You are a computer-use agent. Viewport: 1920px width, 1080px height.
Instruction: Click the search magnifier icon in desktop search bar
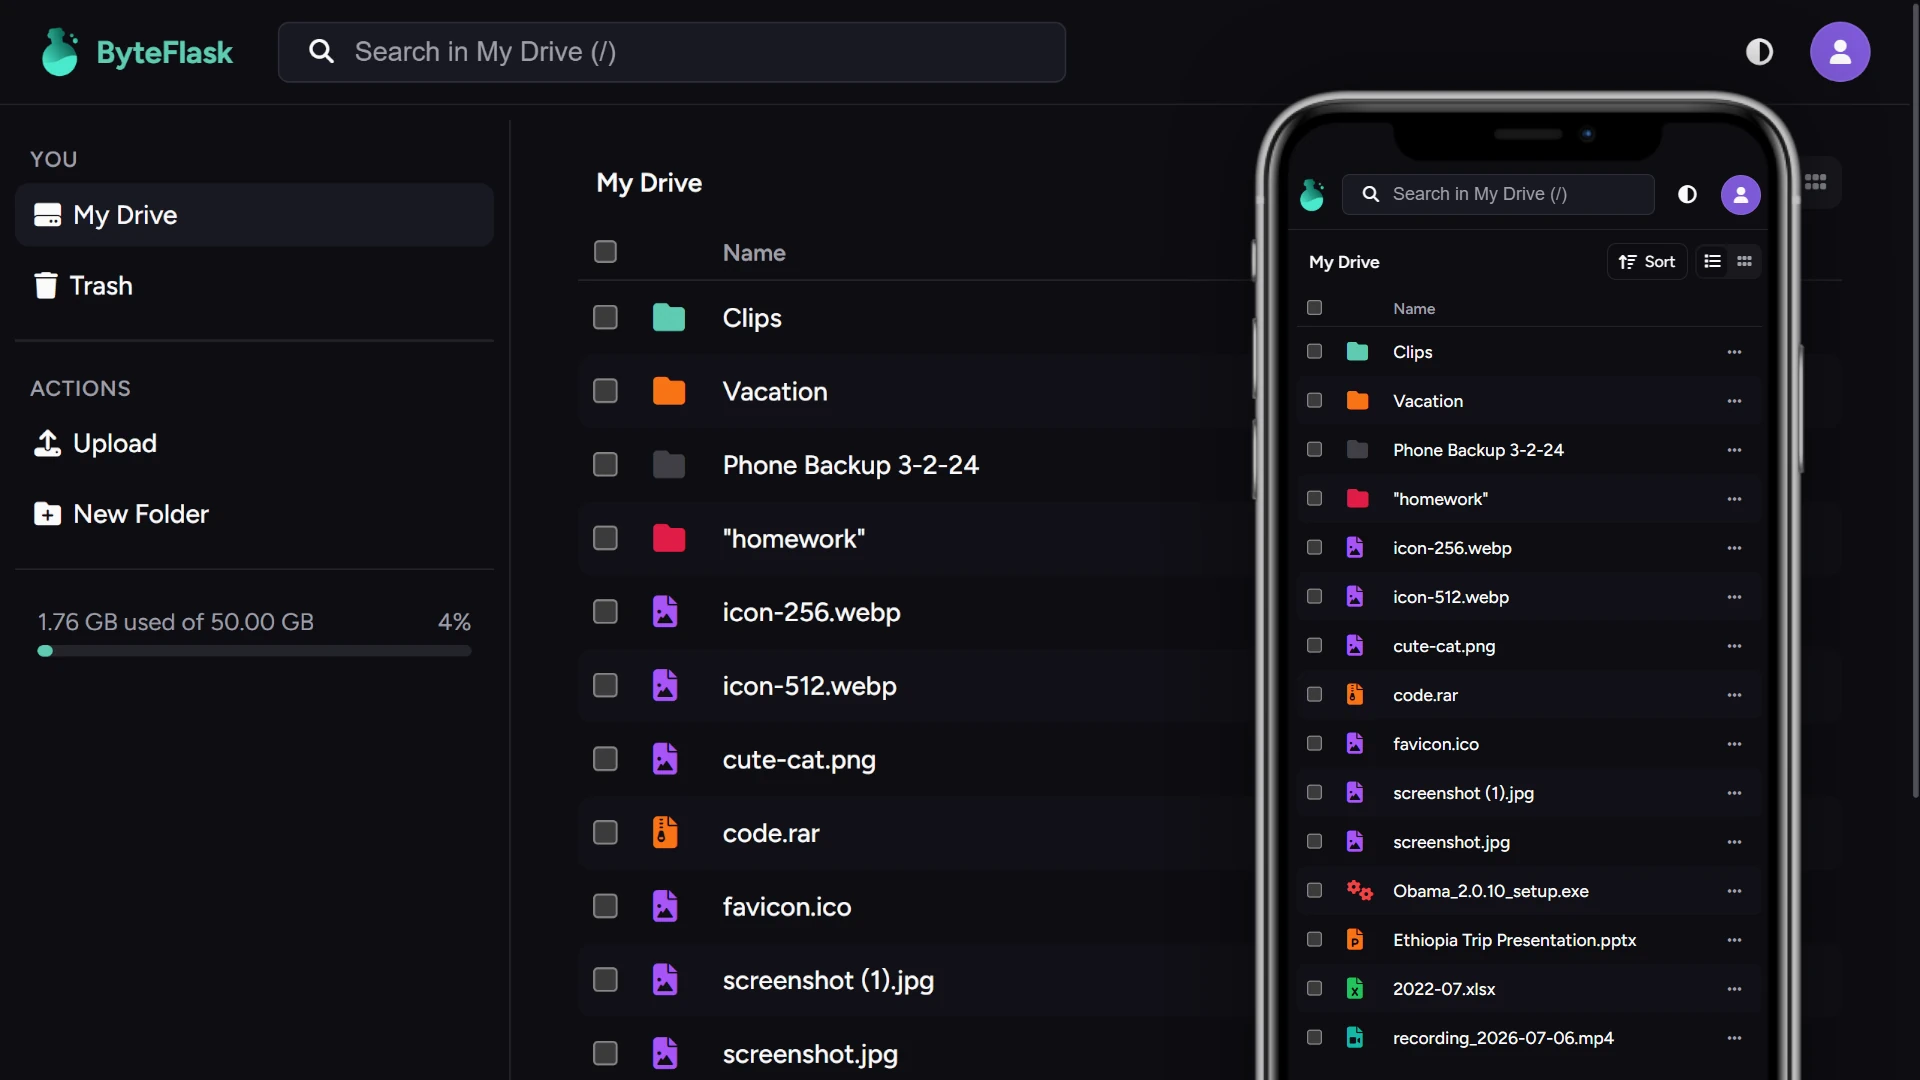click(x=321, y=51)
